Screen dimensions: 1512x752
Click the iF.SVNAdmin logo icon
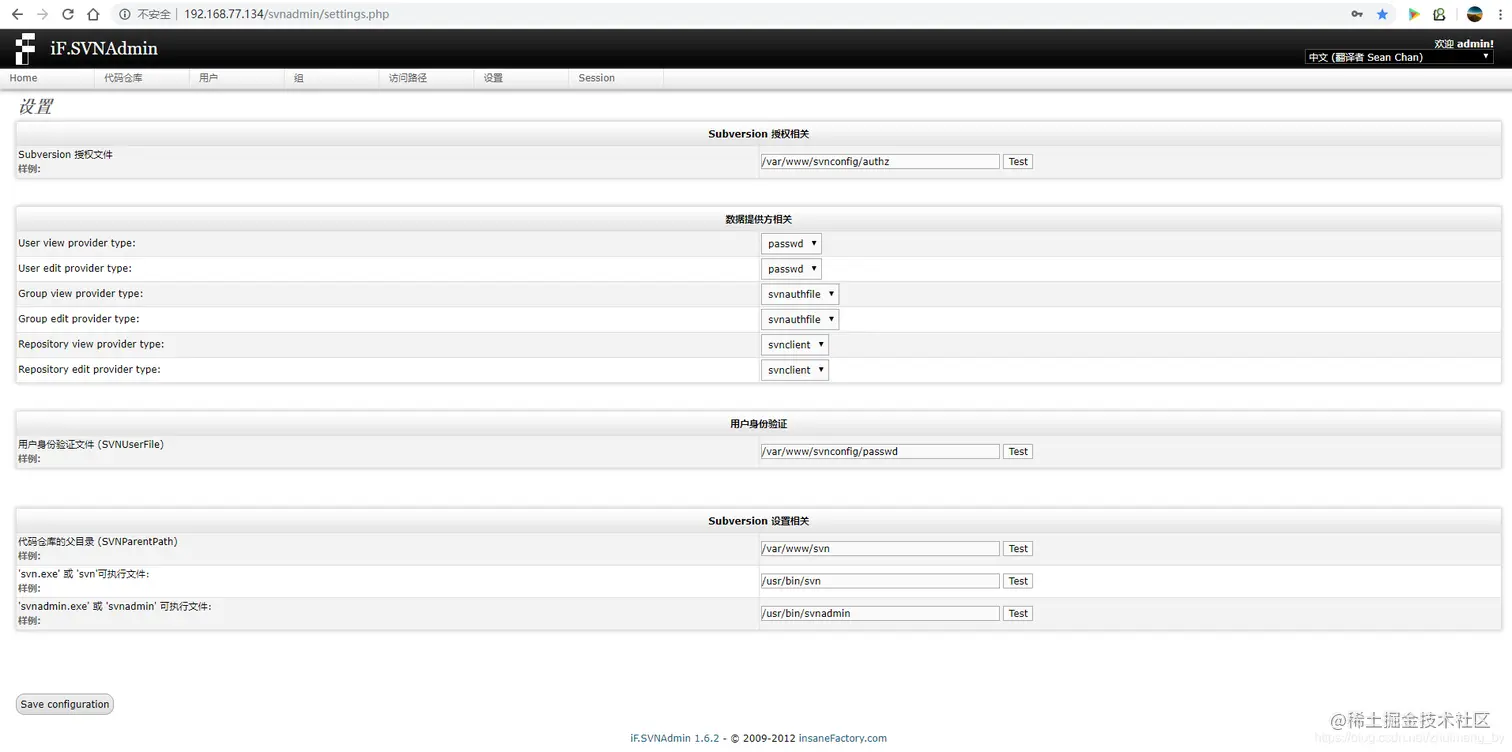point(25,49)
